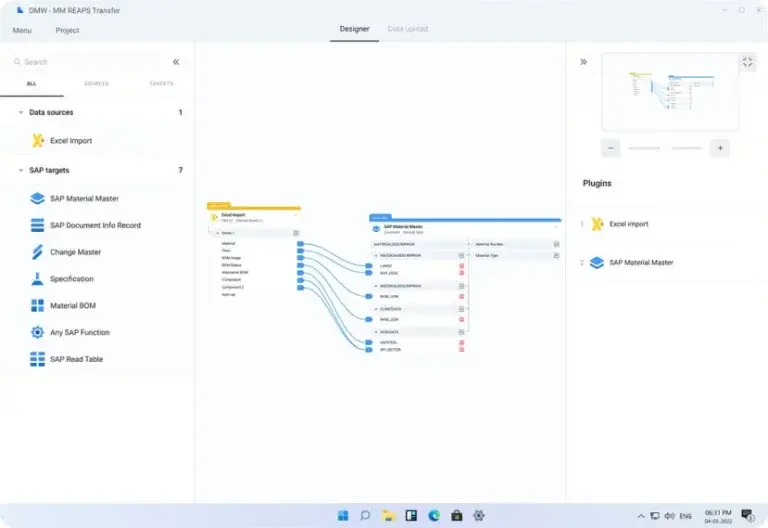
Task: Click the Search input field
Action: 90,62
